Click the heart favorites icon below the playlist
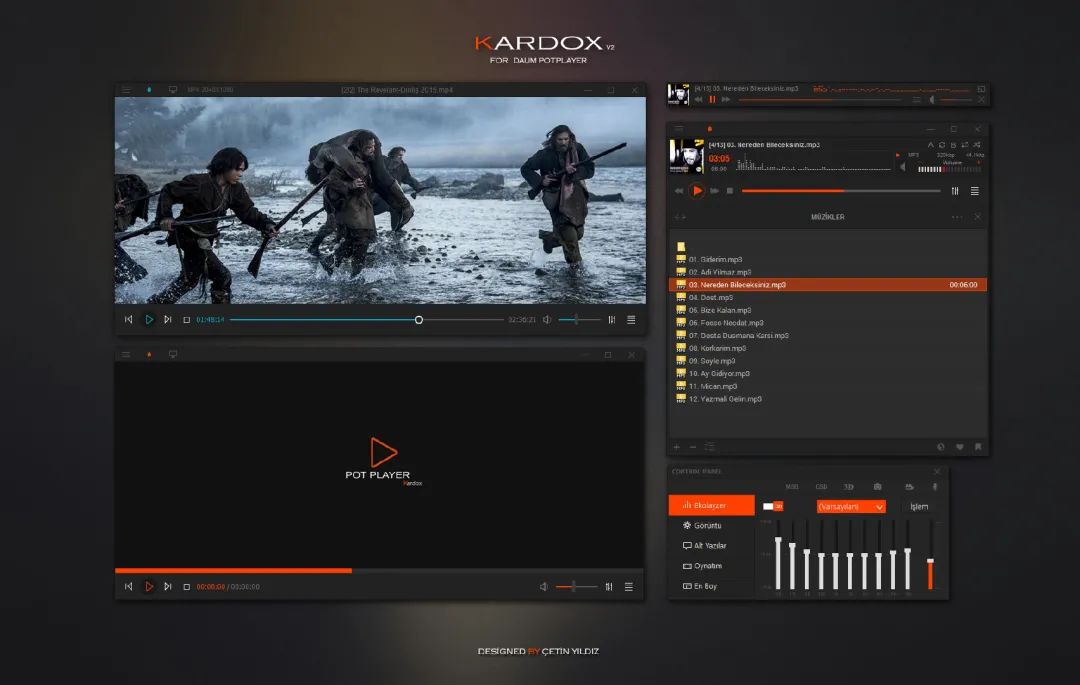 [x=960, y=447]
